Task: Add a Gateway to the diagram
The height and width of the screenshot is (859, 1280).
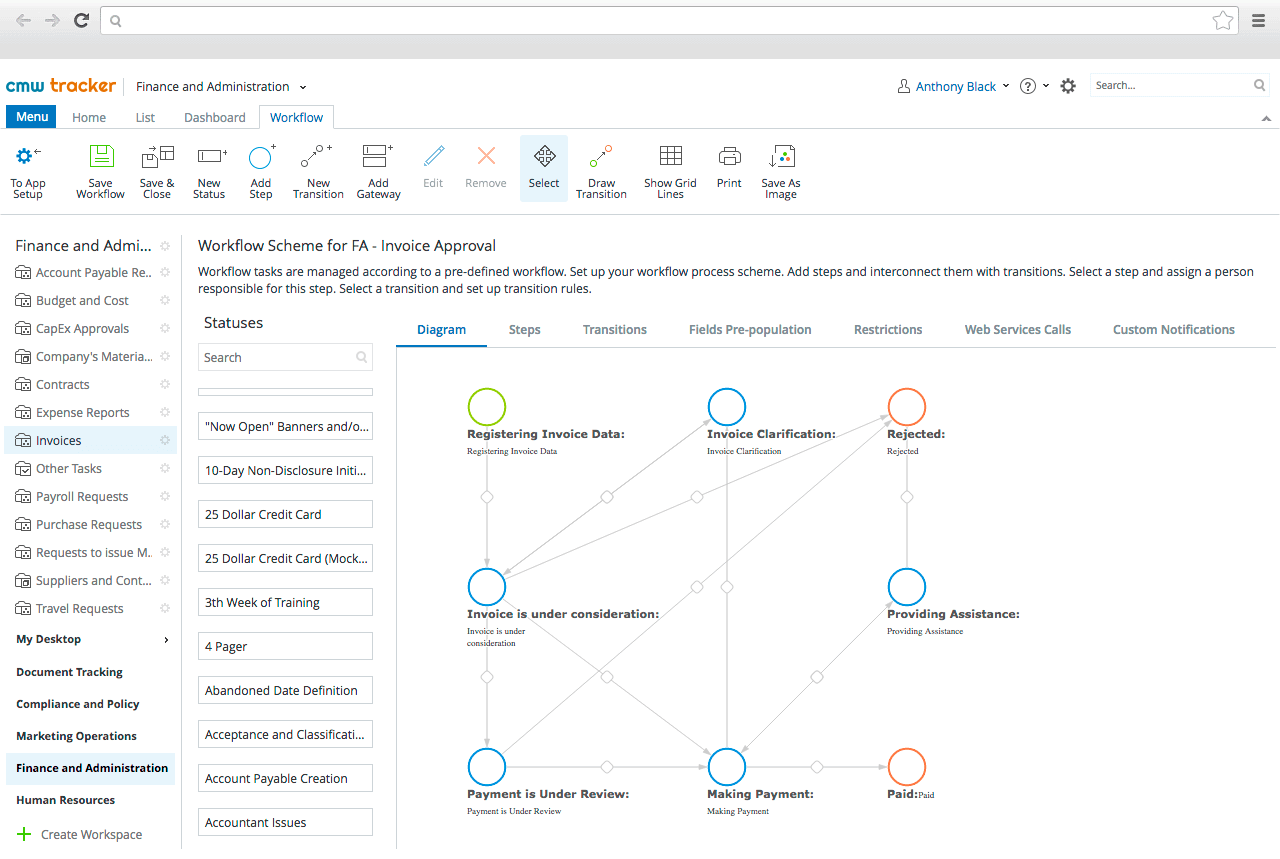Action: click(x=377, y=170)
